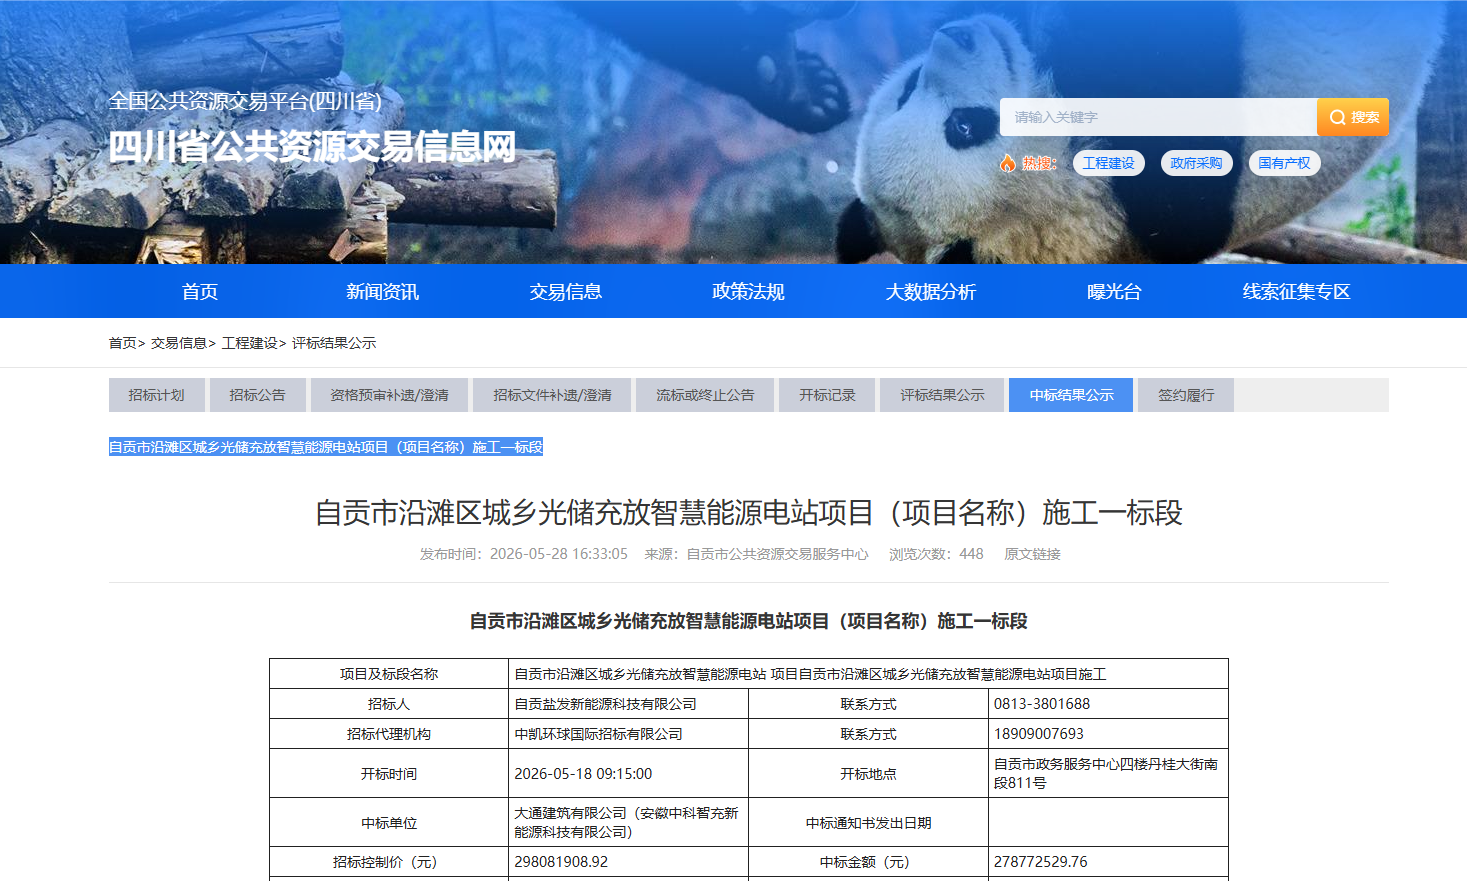The image size is (1467, 881).
Task: Click the orange 搜索 search button
Action: click(x=1352, y=117)
